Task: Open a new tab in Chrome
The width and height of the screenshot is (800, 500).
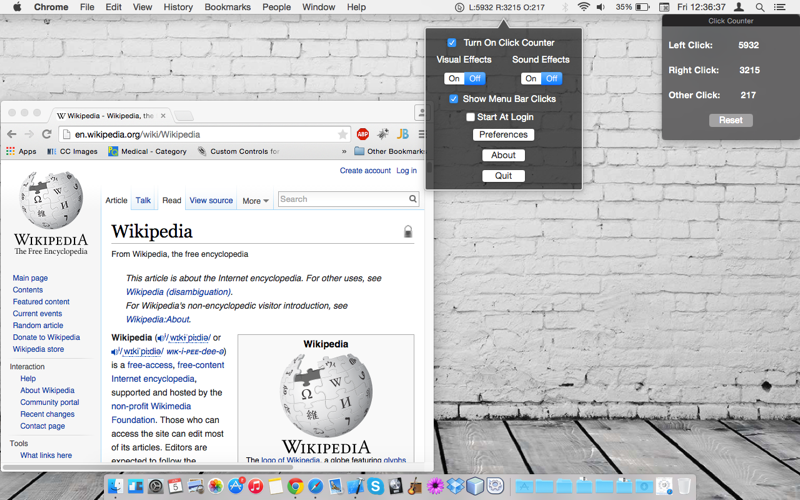Action: (184, 116)
